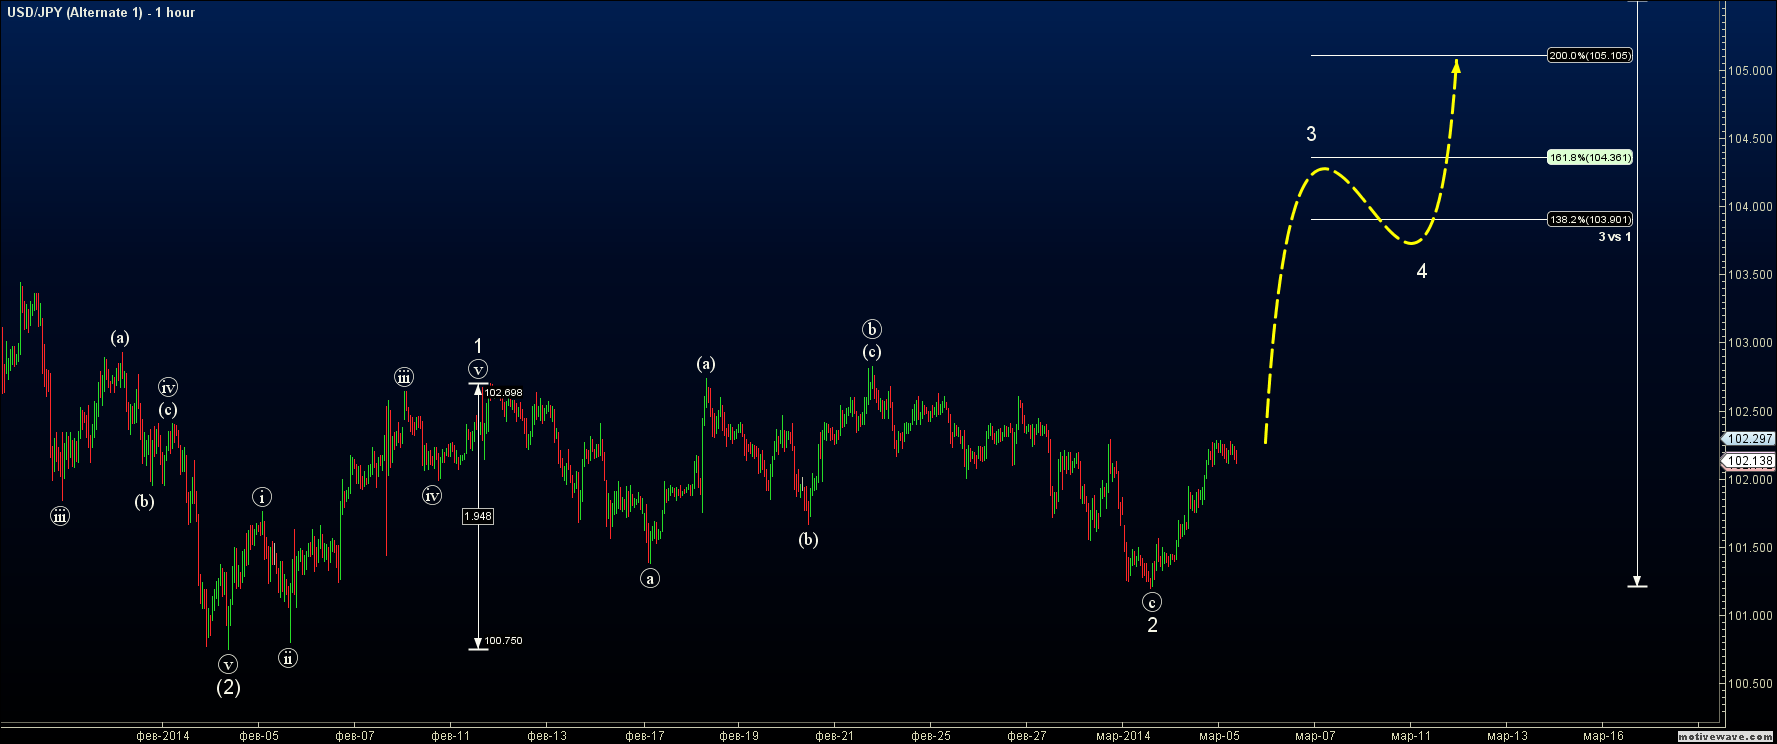Click the 100.500 price axis label

pyautogui.click(x=1751, y=684)
